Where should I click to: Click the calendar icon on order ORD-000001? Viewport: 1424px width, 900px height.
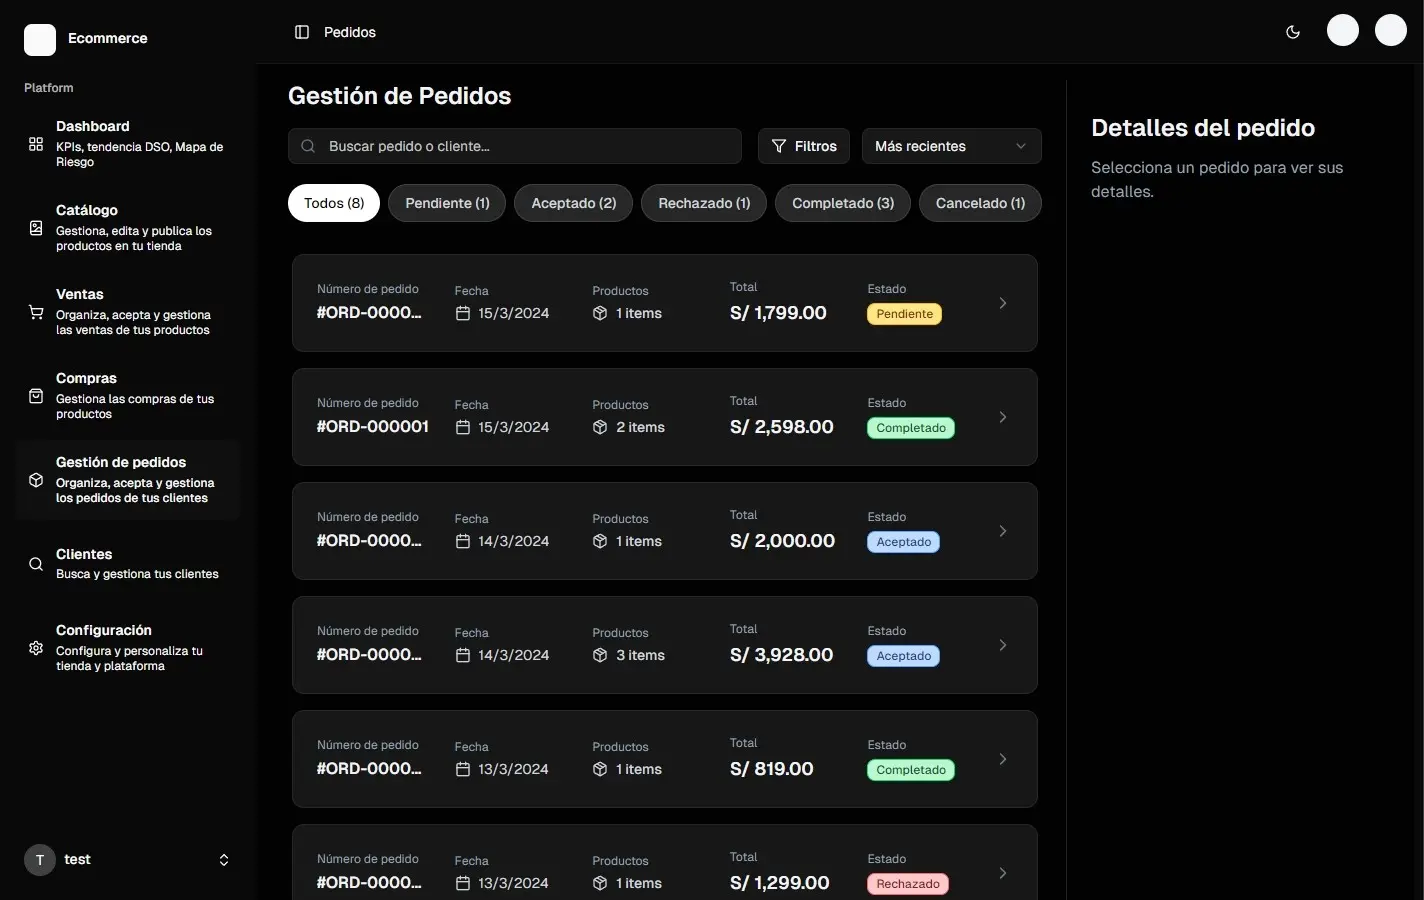pyautogui.click(x=462, y=427)
